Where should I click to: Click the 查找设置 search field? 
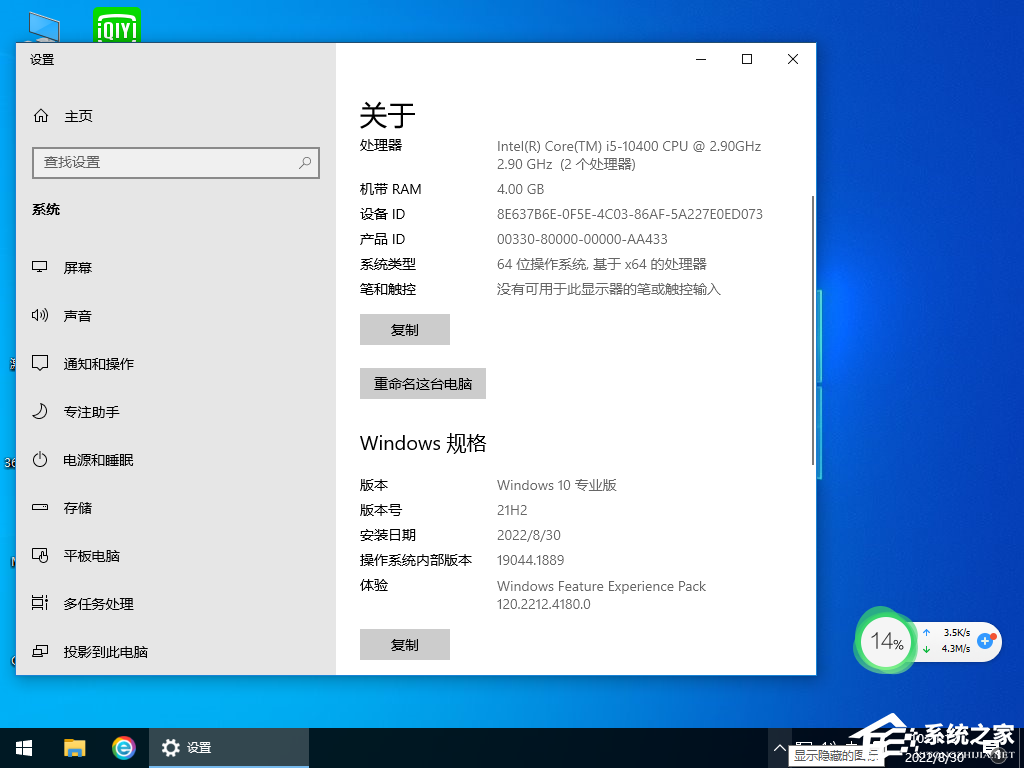176,162
